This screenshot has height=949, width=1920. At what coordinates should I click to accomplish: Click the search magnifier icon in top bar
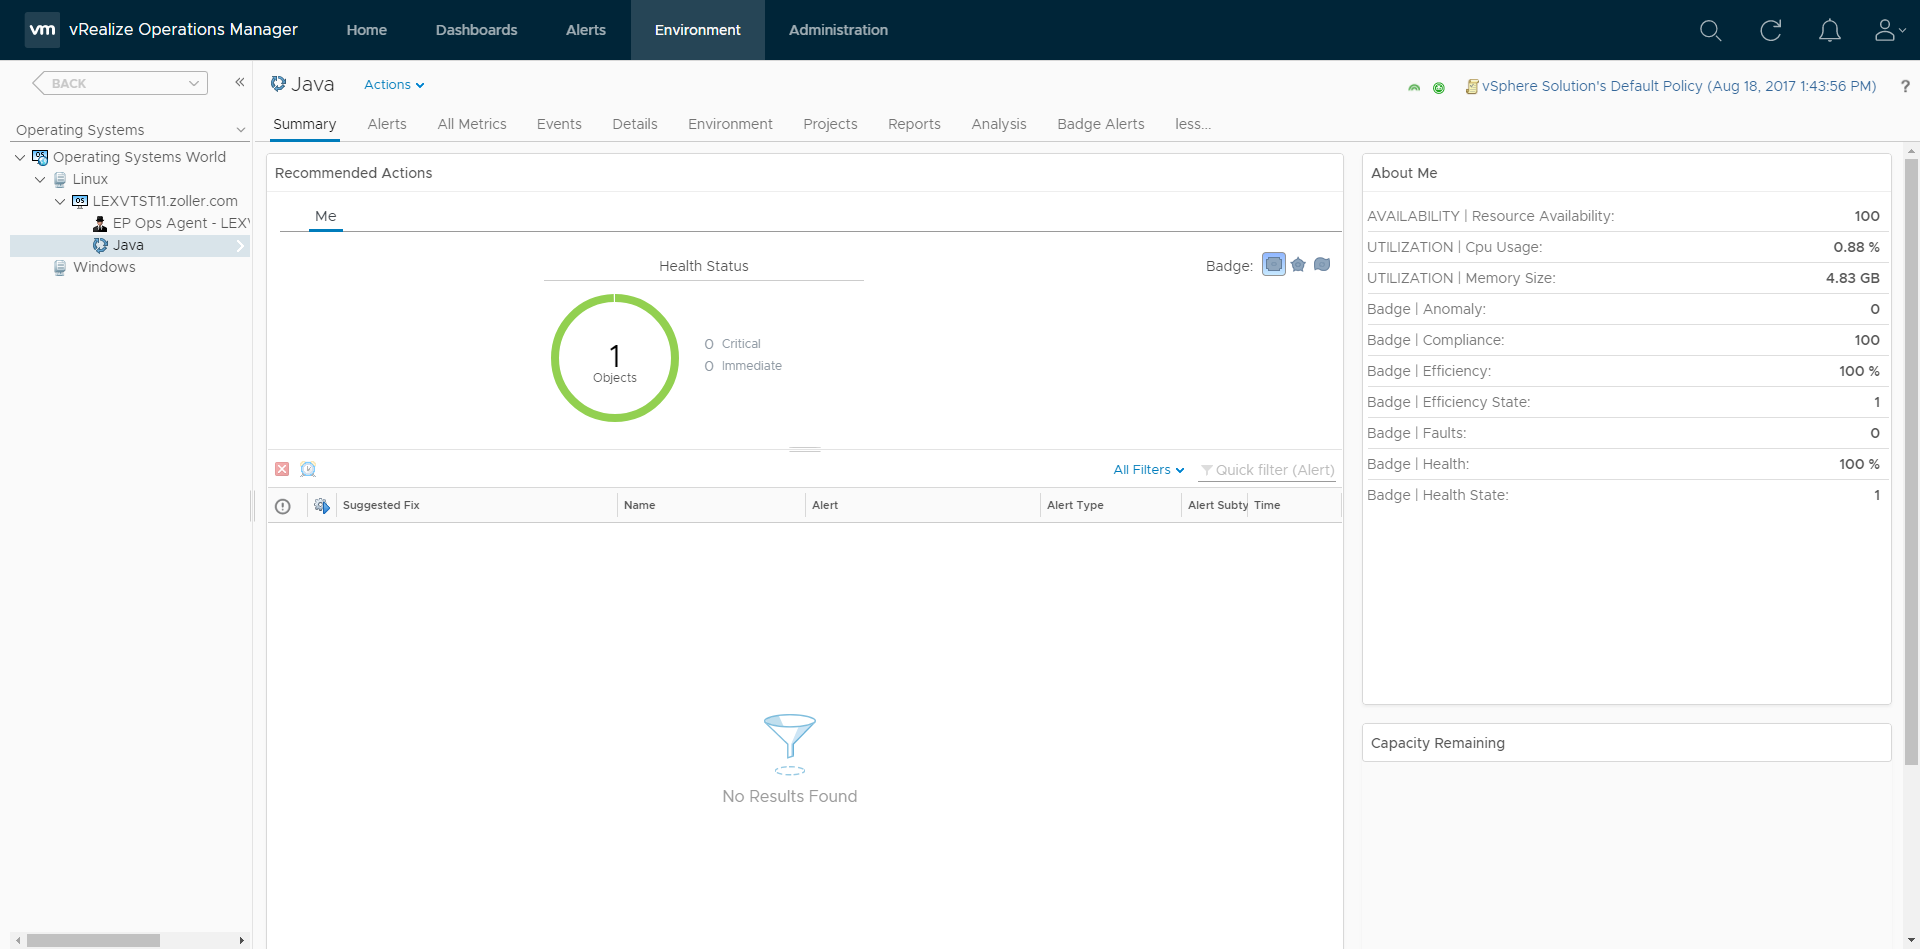tap(1710, 31)
